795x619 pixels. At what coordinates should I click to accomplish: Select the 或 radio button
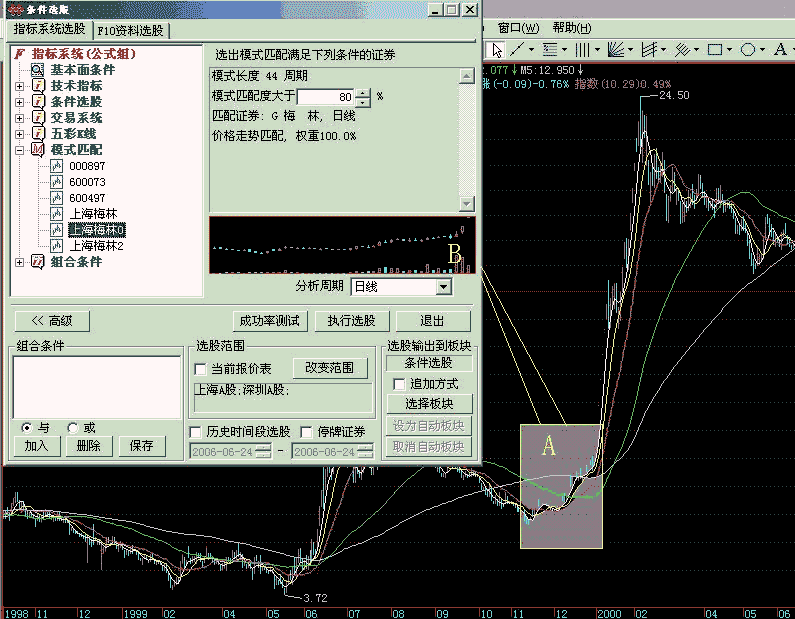pos(73,427)
